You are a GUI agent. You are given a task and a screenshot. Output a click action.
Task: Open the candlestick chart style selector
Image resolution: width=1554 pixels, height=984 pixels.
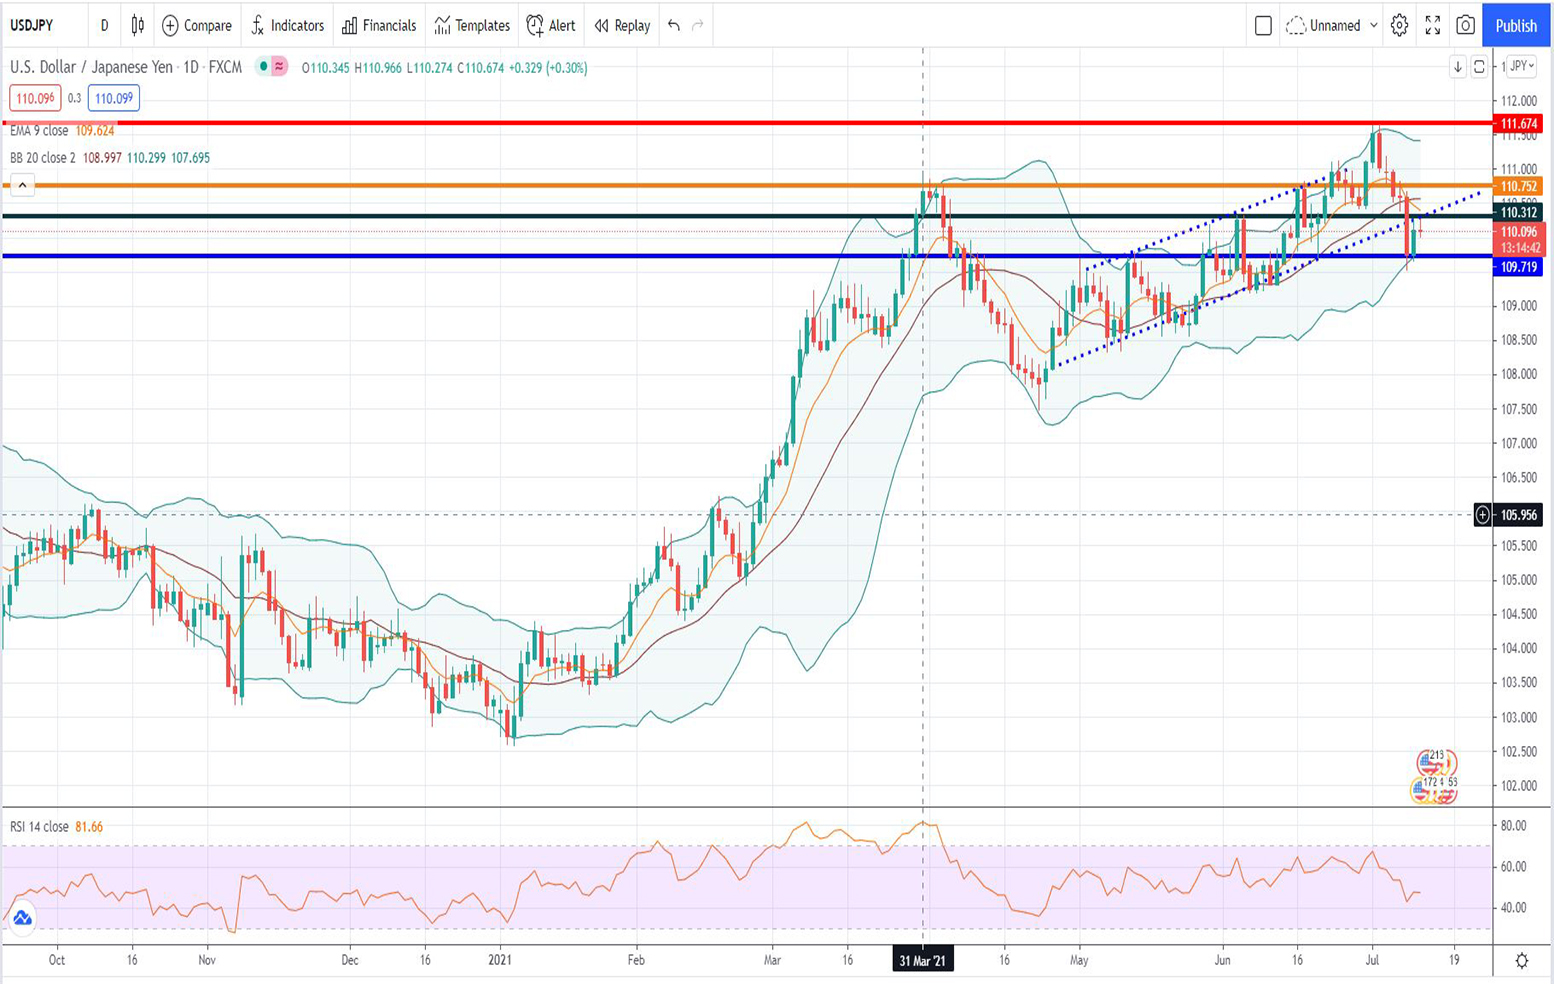[x=138, y=26]
